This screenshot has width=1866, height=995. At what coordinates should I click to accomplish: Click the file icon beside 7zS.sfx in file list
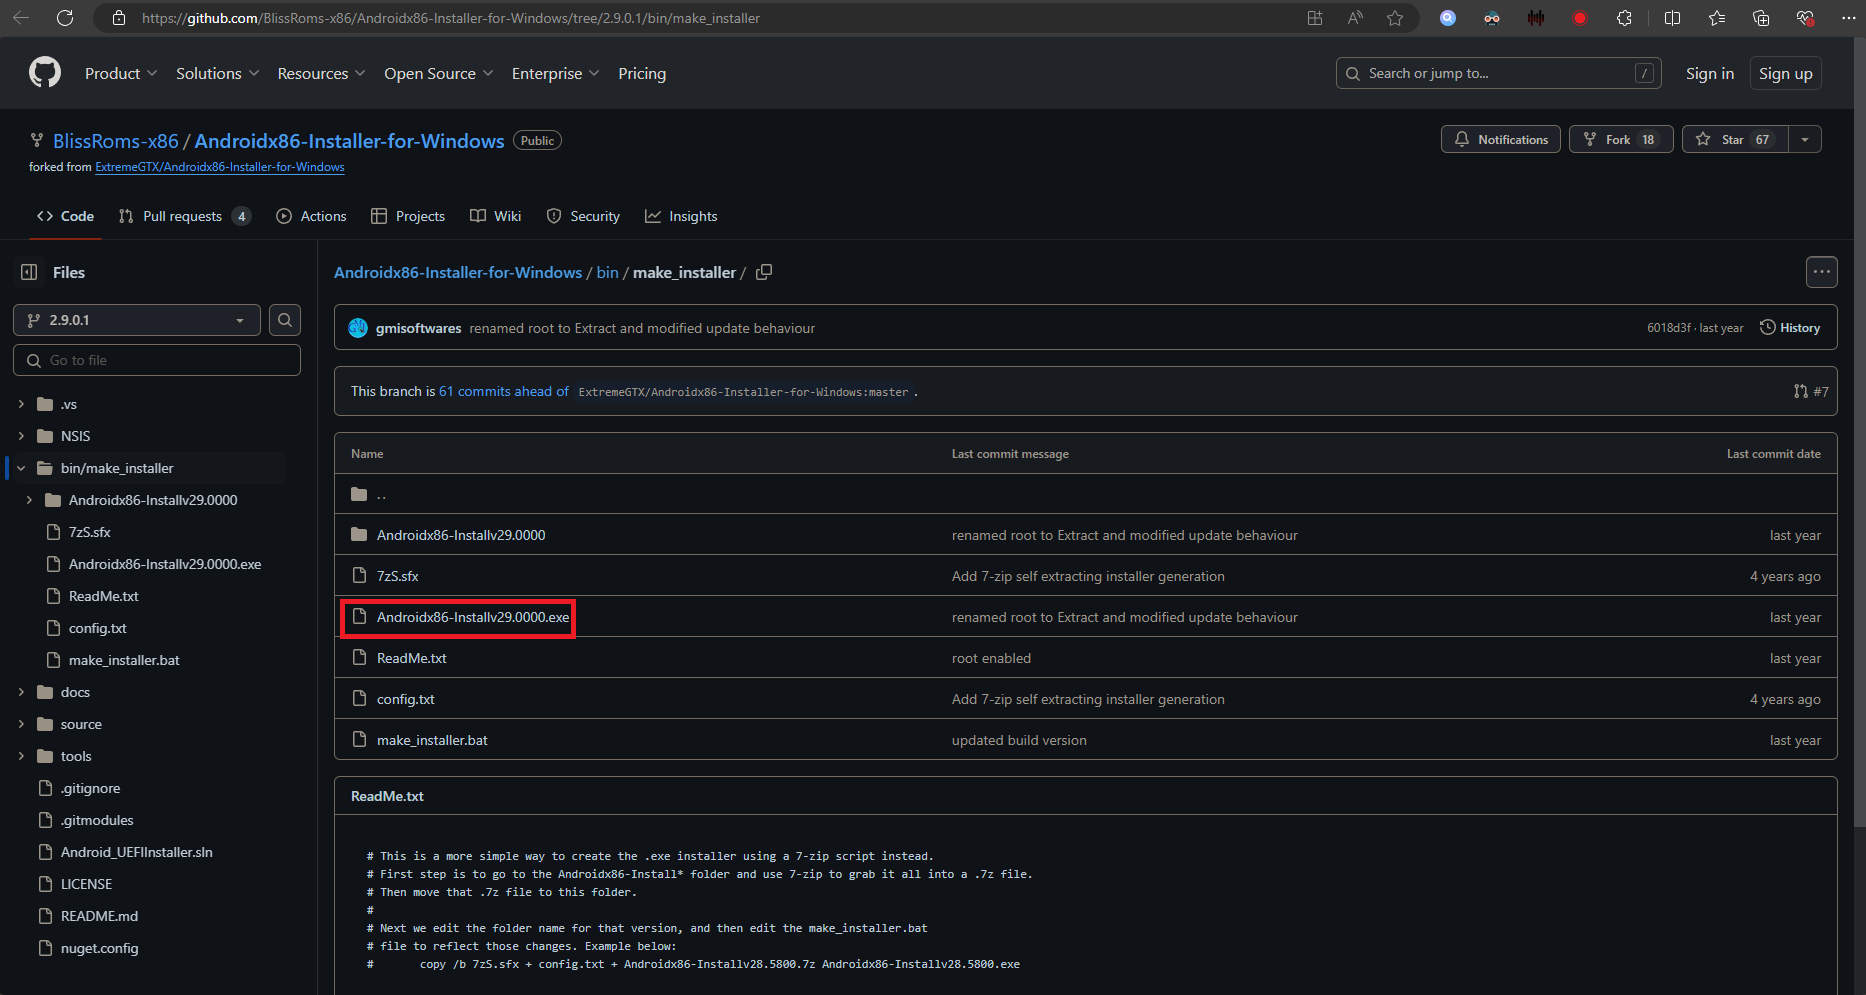pyautogui.click(x=360, y=576)
